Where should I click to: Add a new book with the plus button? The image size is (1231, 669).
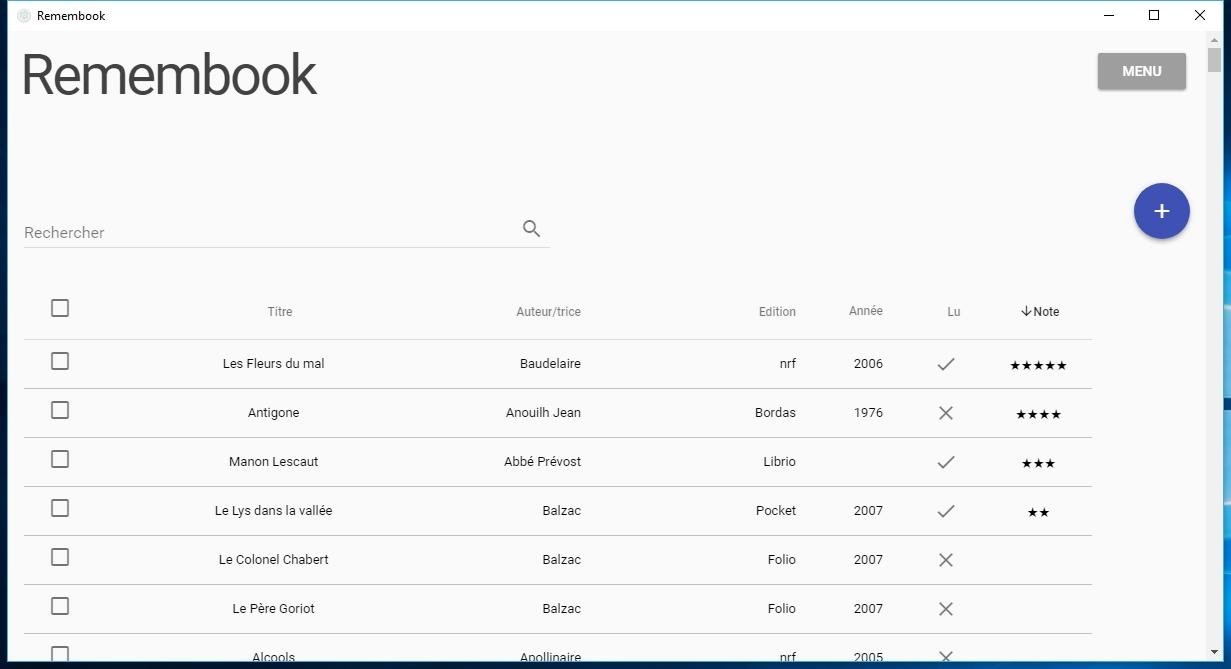click(x=1161, y=211)
